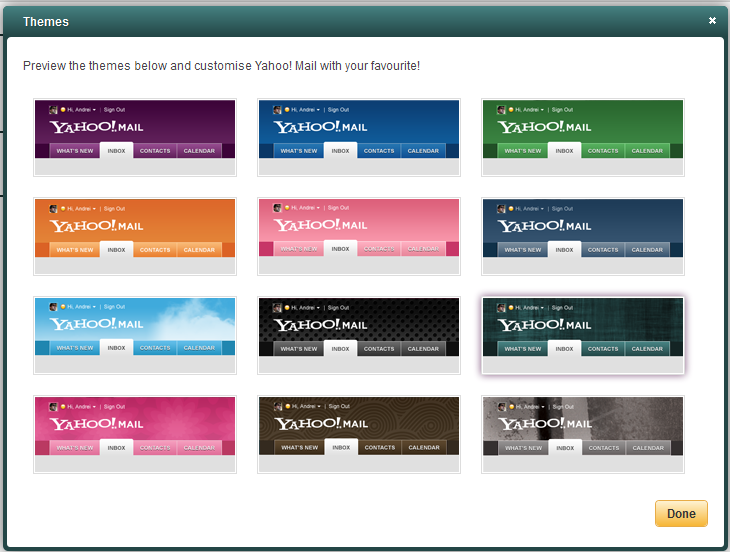
Task: Click the Done button
Action: tap(681, 513)
